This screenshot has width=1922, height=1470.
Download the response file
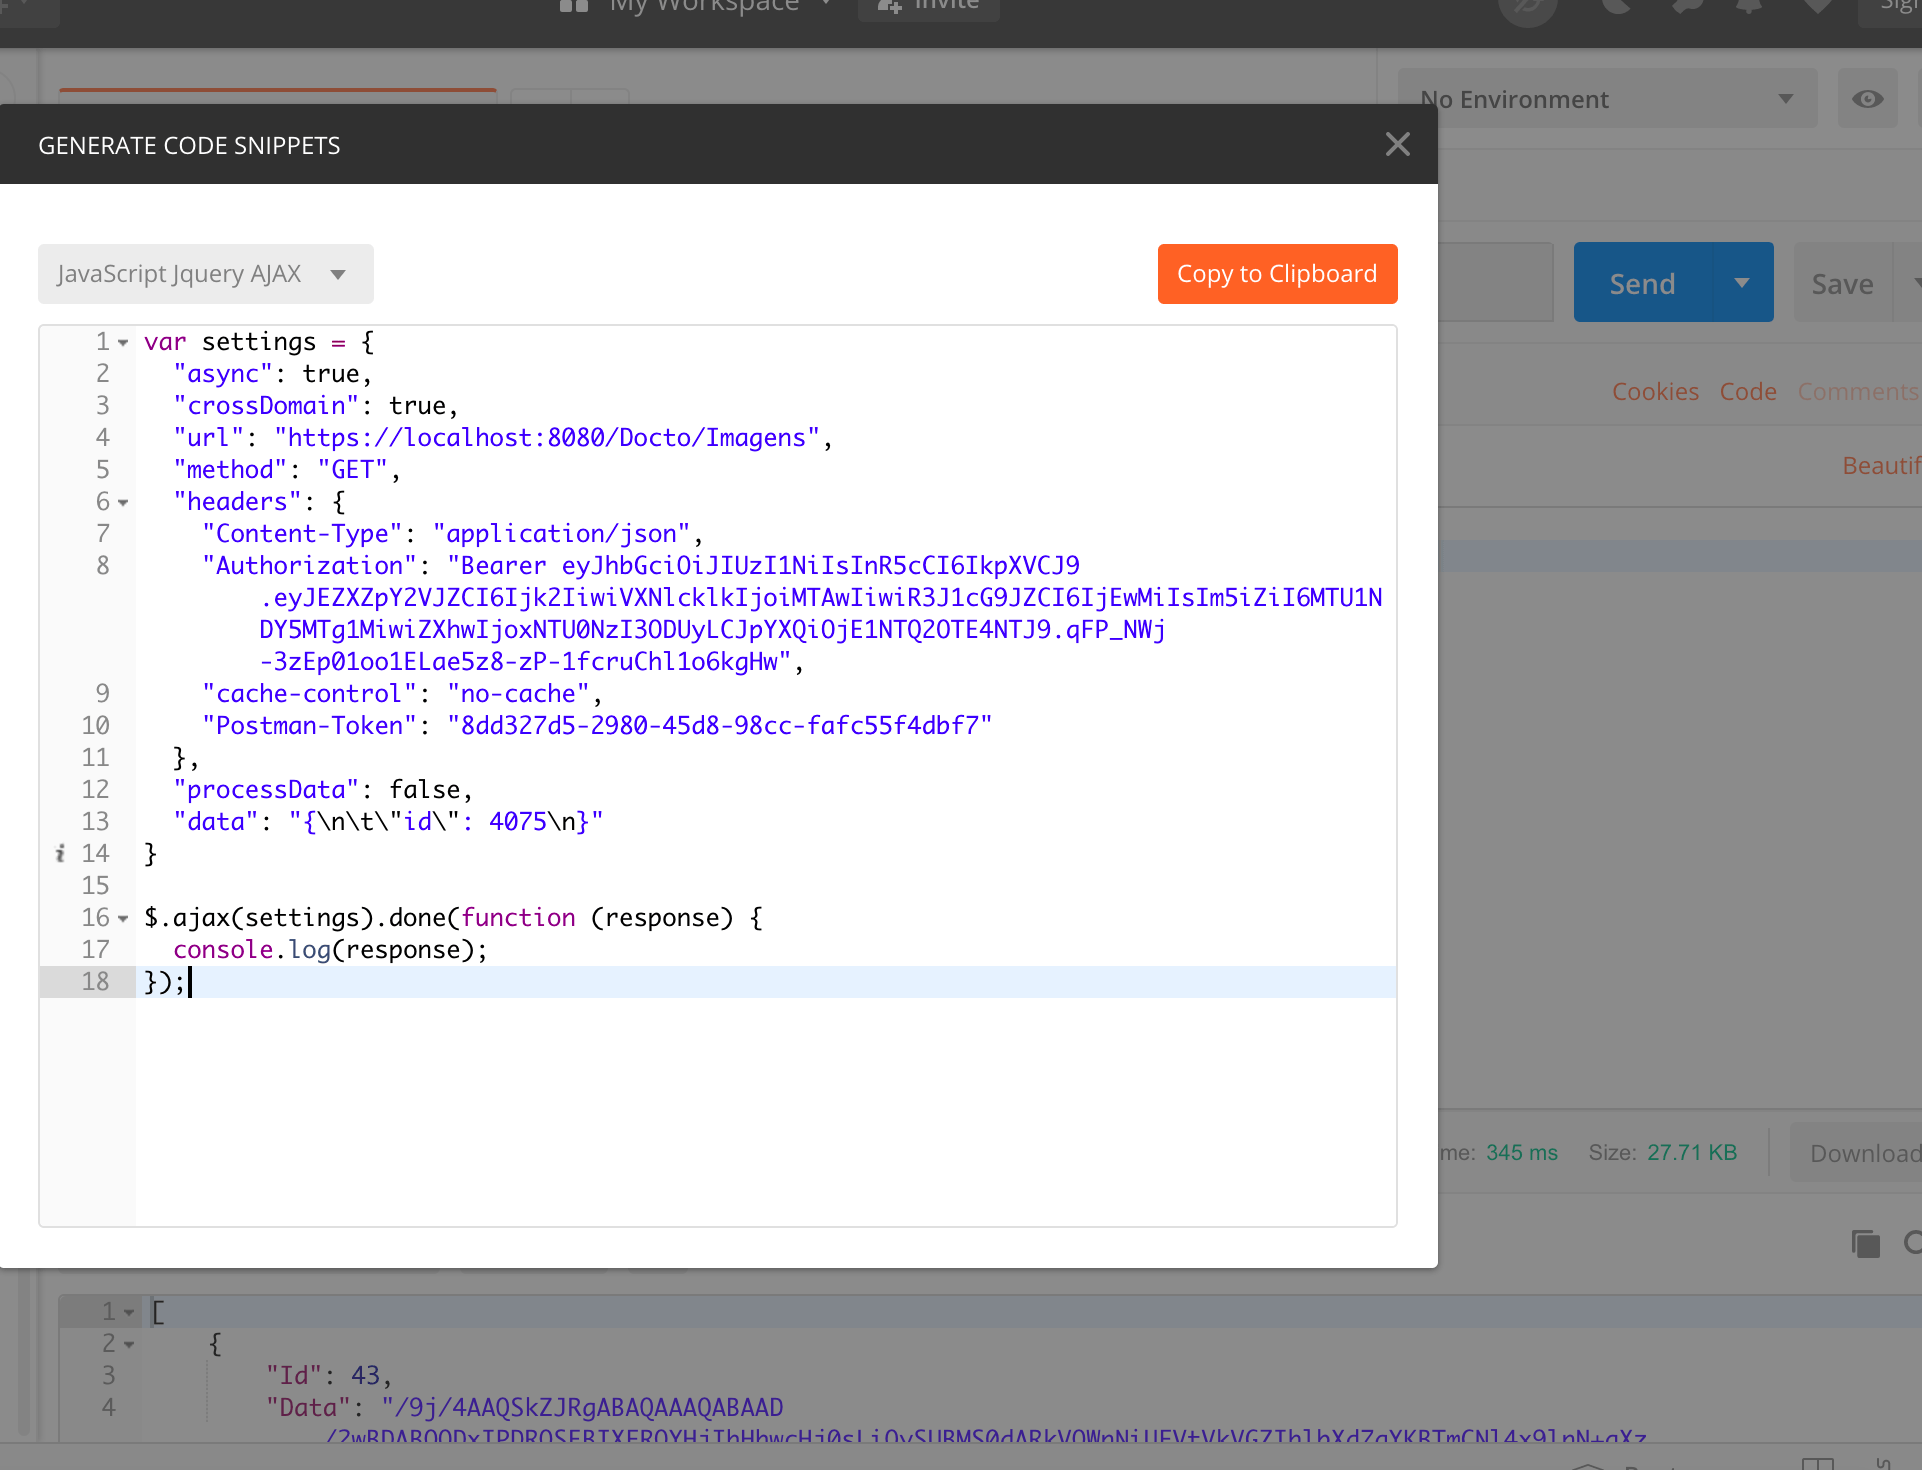[1868, 1152]
